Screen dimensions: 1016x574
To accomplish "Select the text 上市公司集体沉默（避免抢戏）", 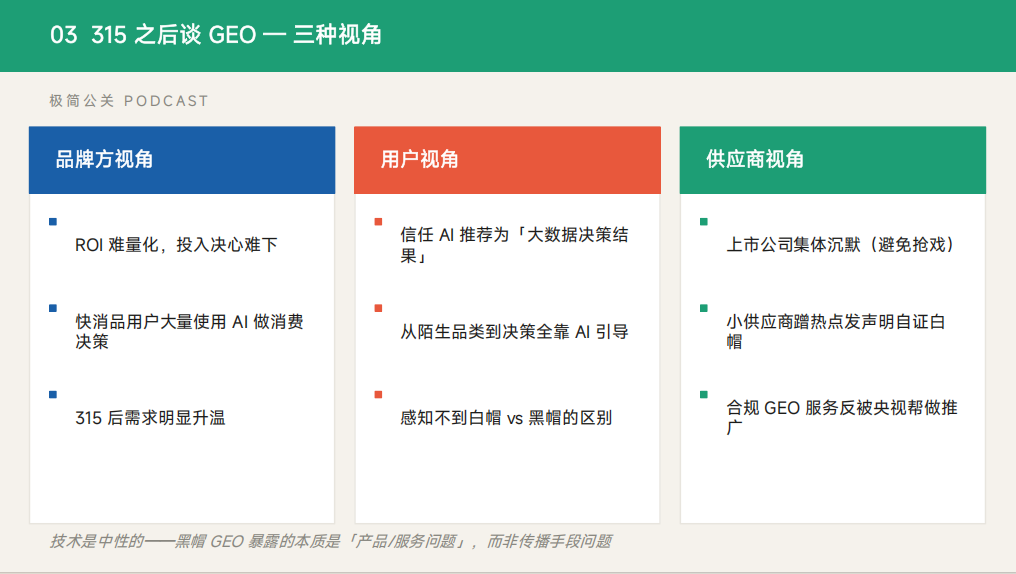I will tap(840, 245).
